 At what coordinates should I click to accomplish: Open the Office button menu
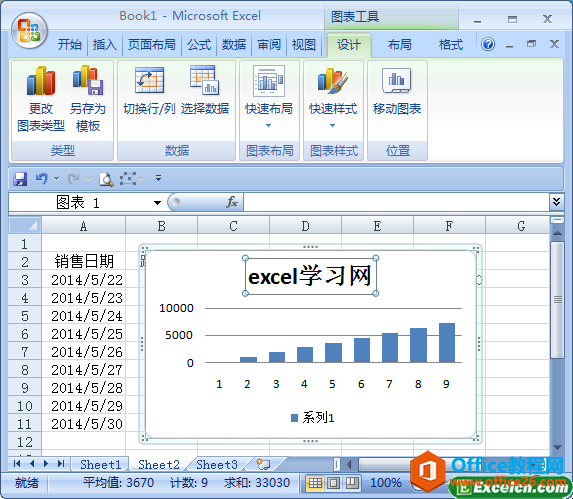[x=29, y=31]
